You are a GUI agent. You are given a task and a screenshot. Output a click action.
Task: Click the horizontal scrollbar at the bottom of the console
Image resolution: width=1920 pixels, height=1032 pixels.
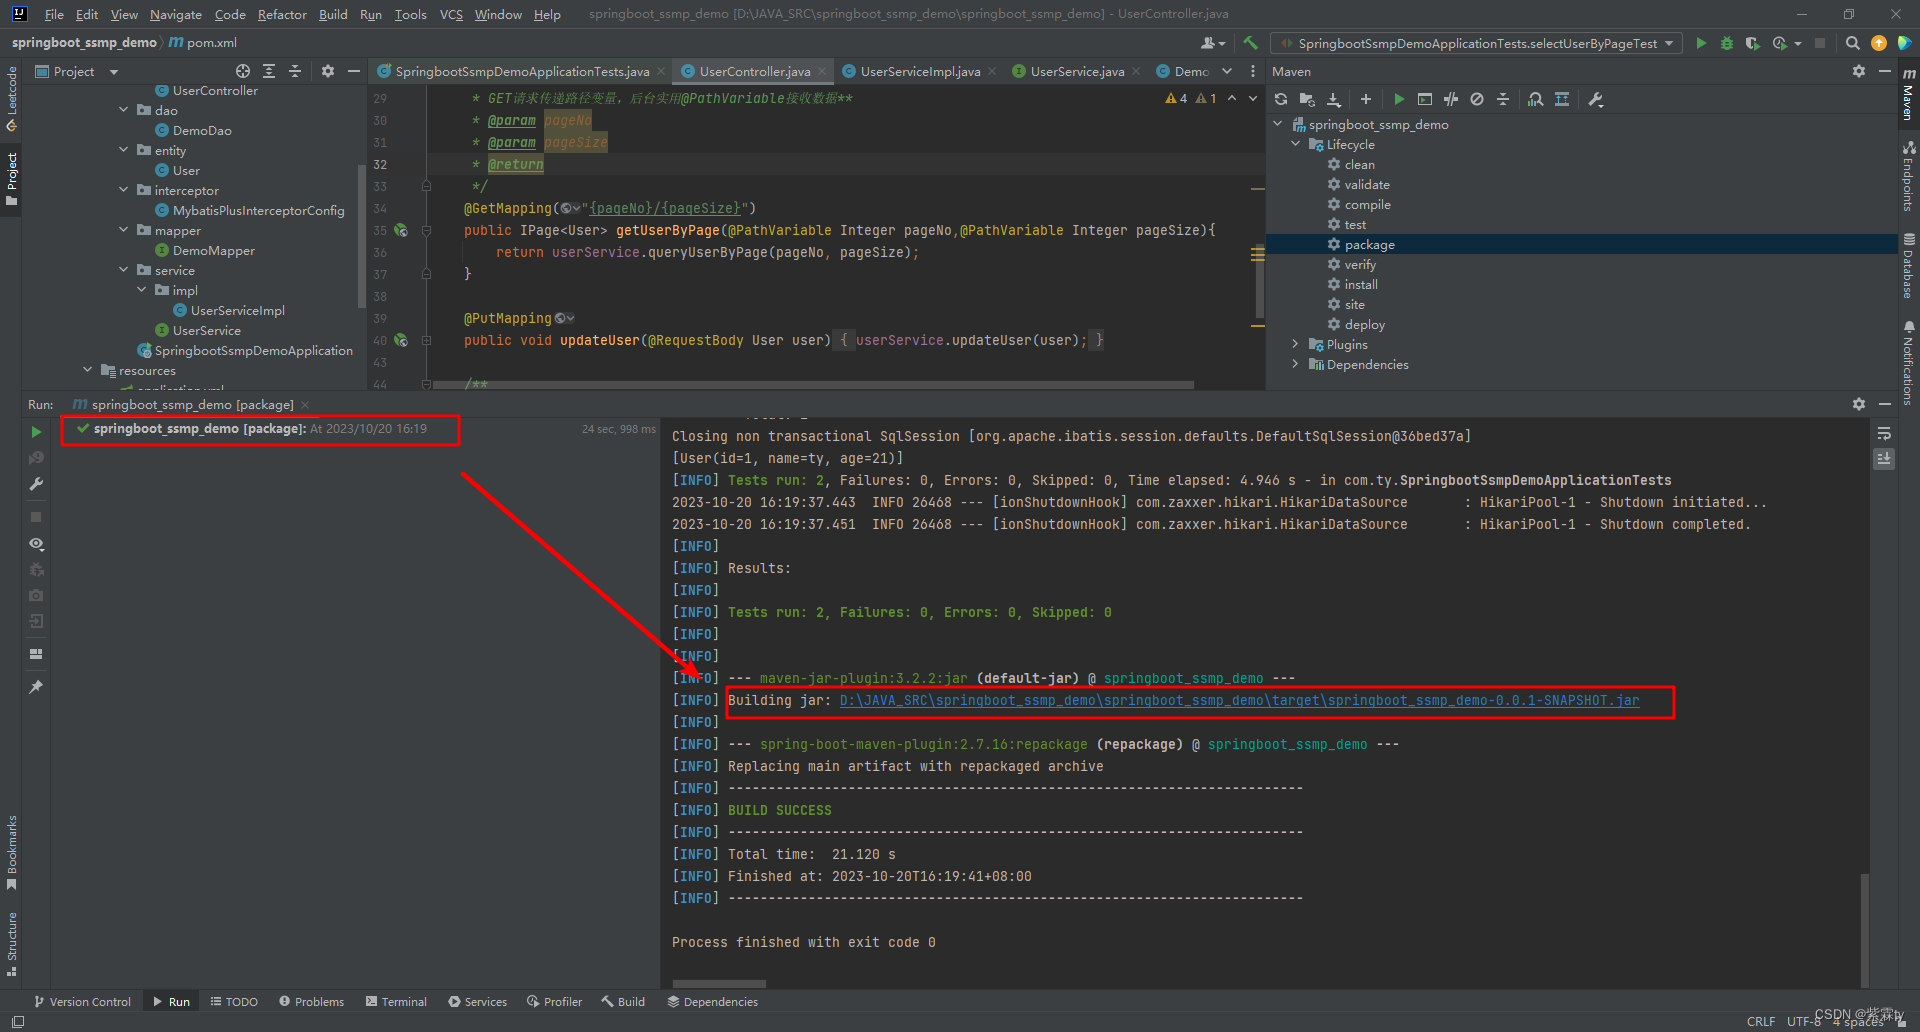pyautogui.click(x=719, y=984)
